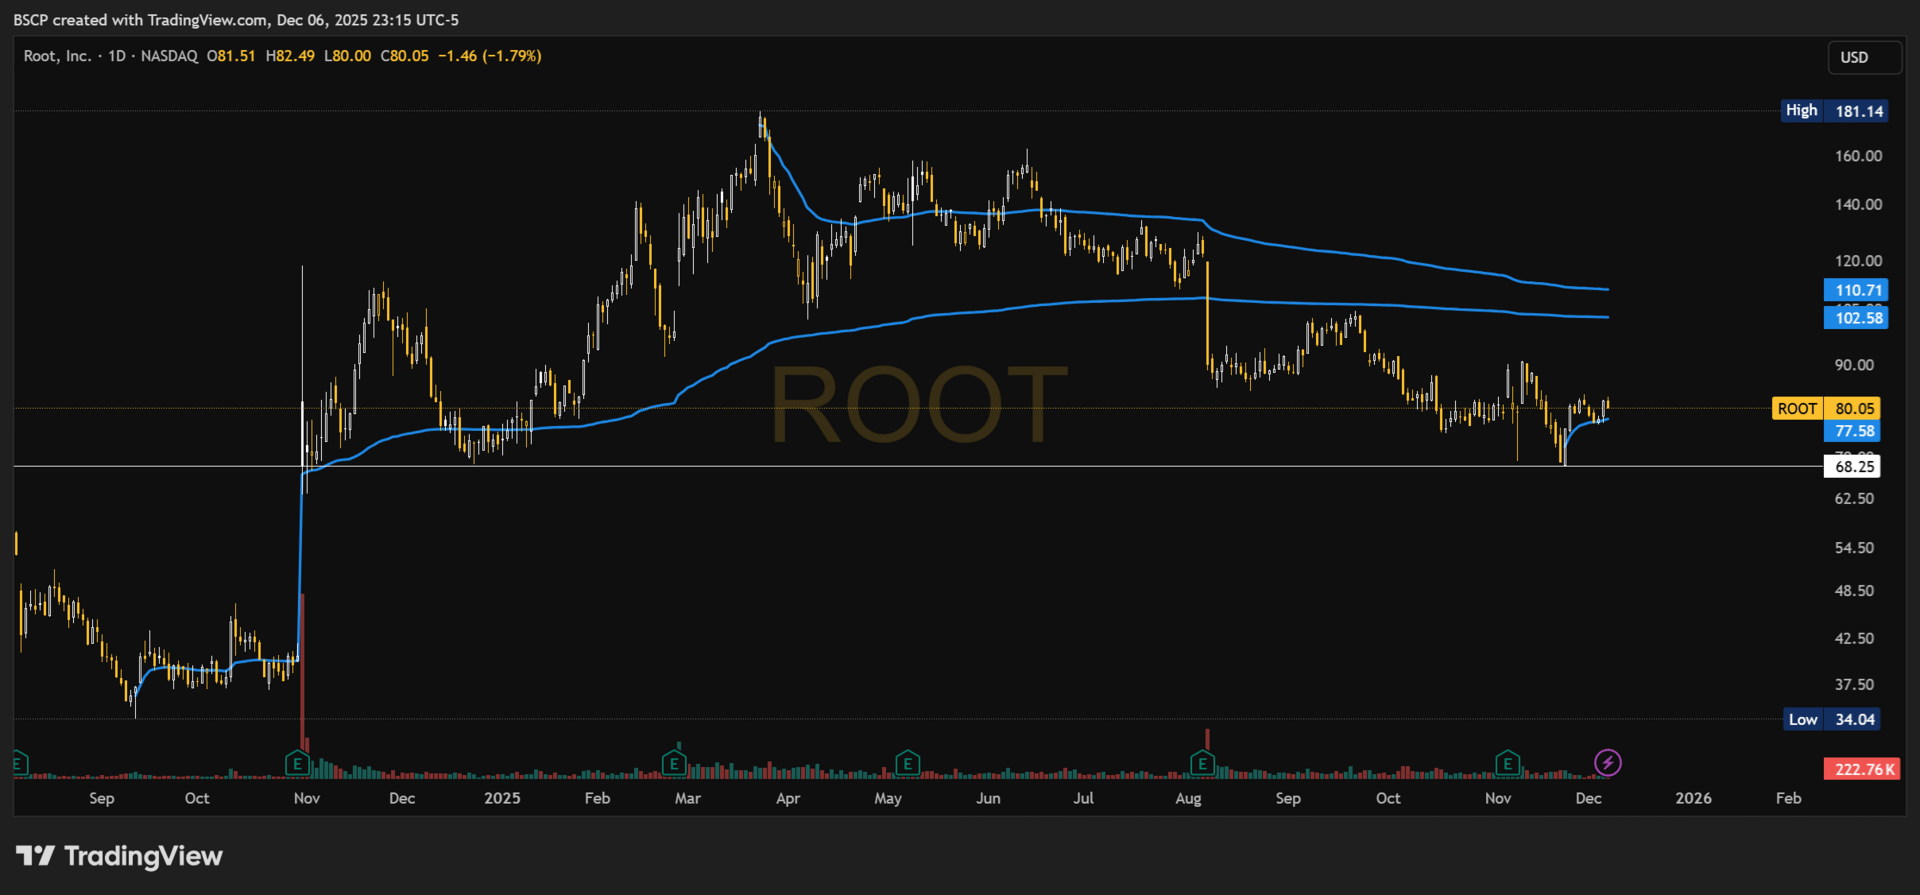Screen dimensions: 1920x895
Task: Click the high value H82.49
Action: [290, 56]
